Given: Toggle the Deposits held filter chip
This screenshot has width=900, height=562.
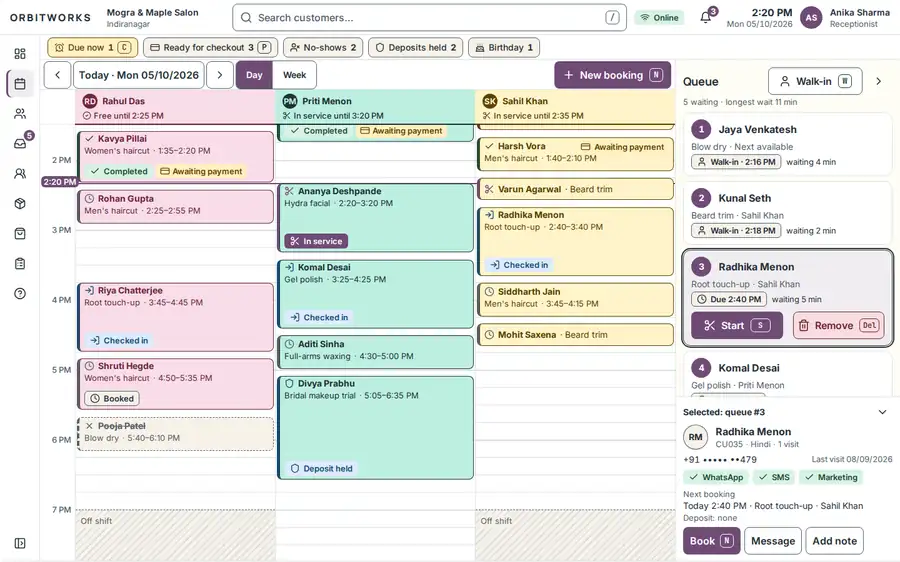Looking at the screenshot, I should tap(416, 48).
